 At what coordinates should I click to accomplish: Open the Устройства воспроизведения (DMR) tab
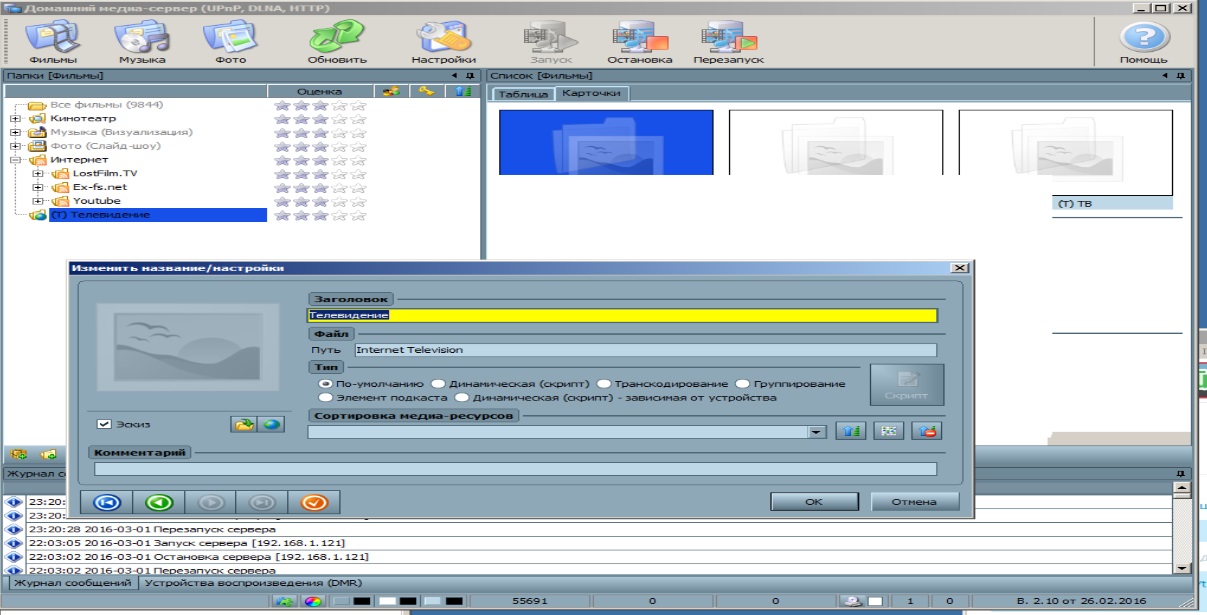pos(252,582)
